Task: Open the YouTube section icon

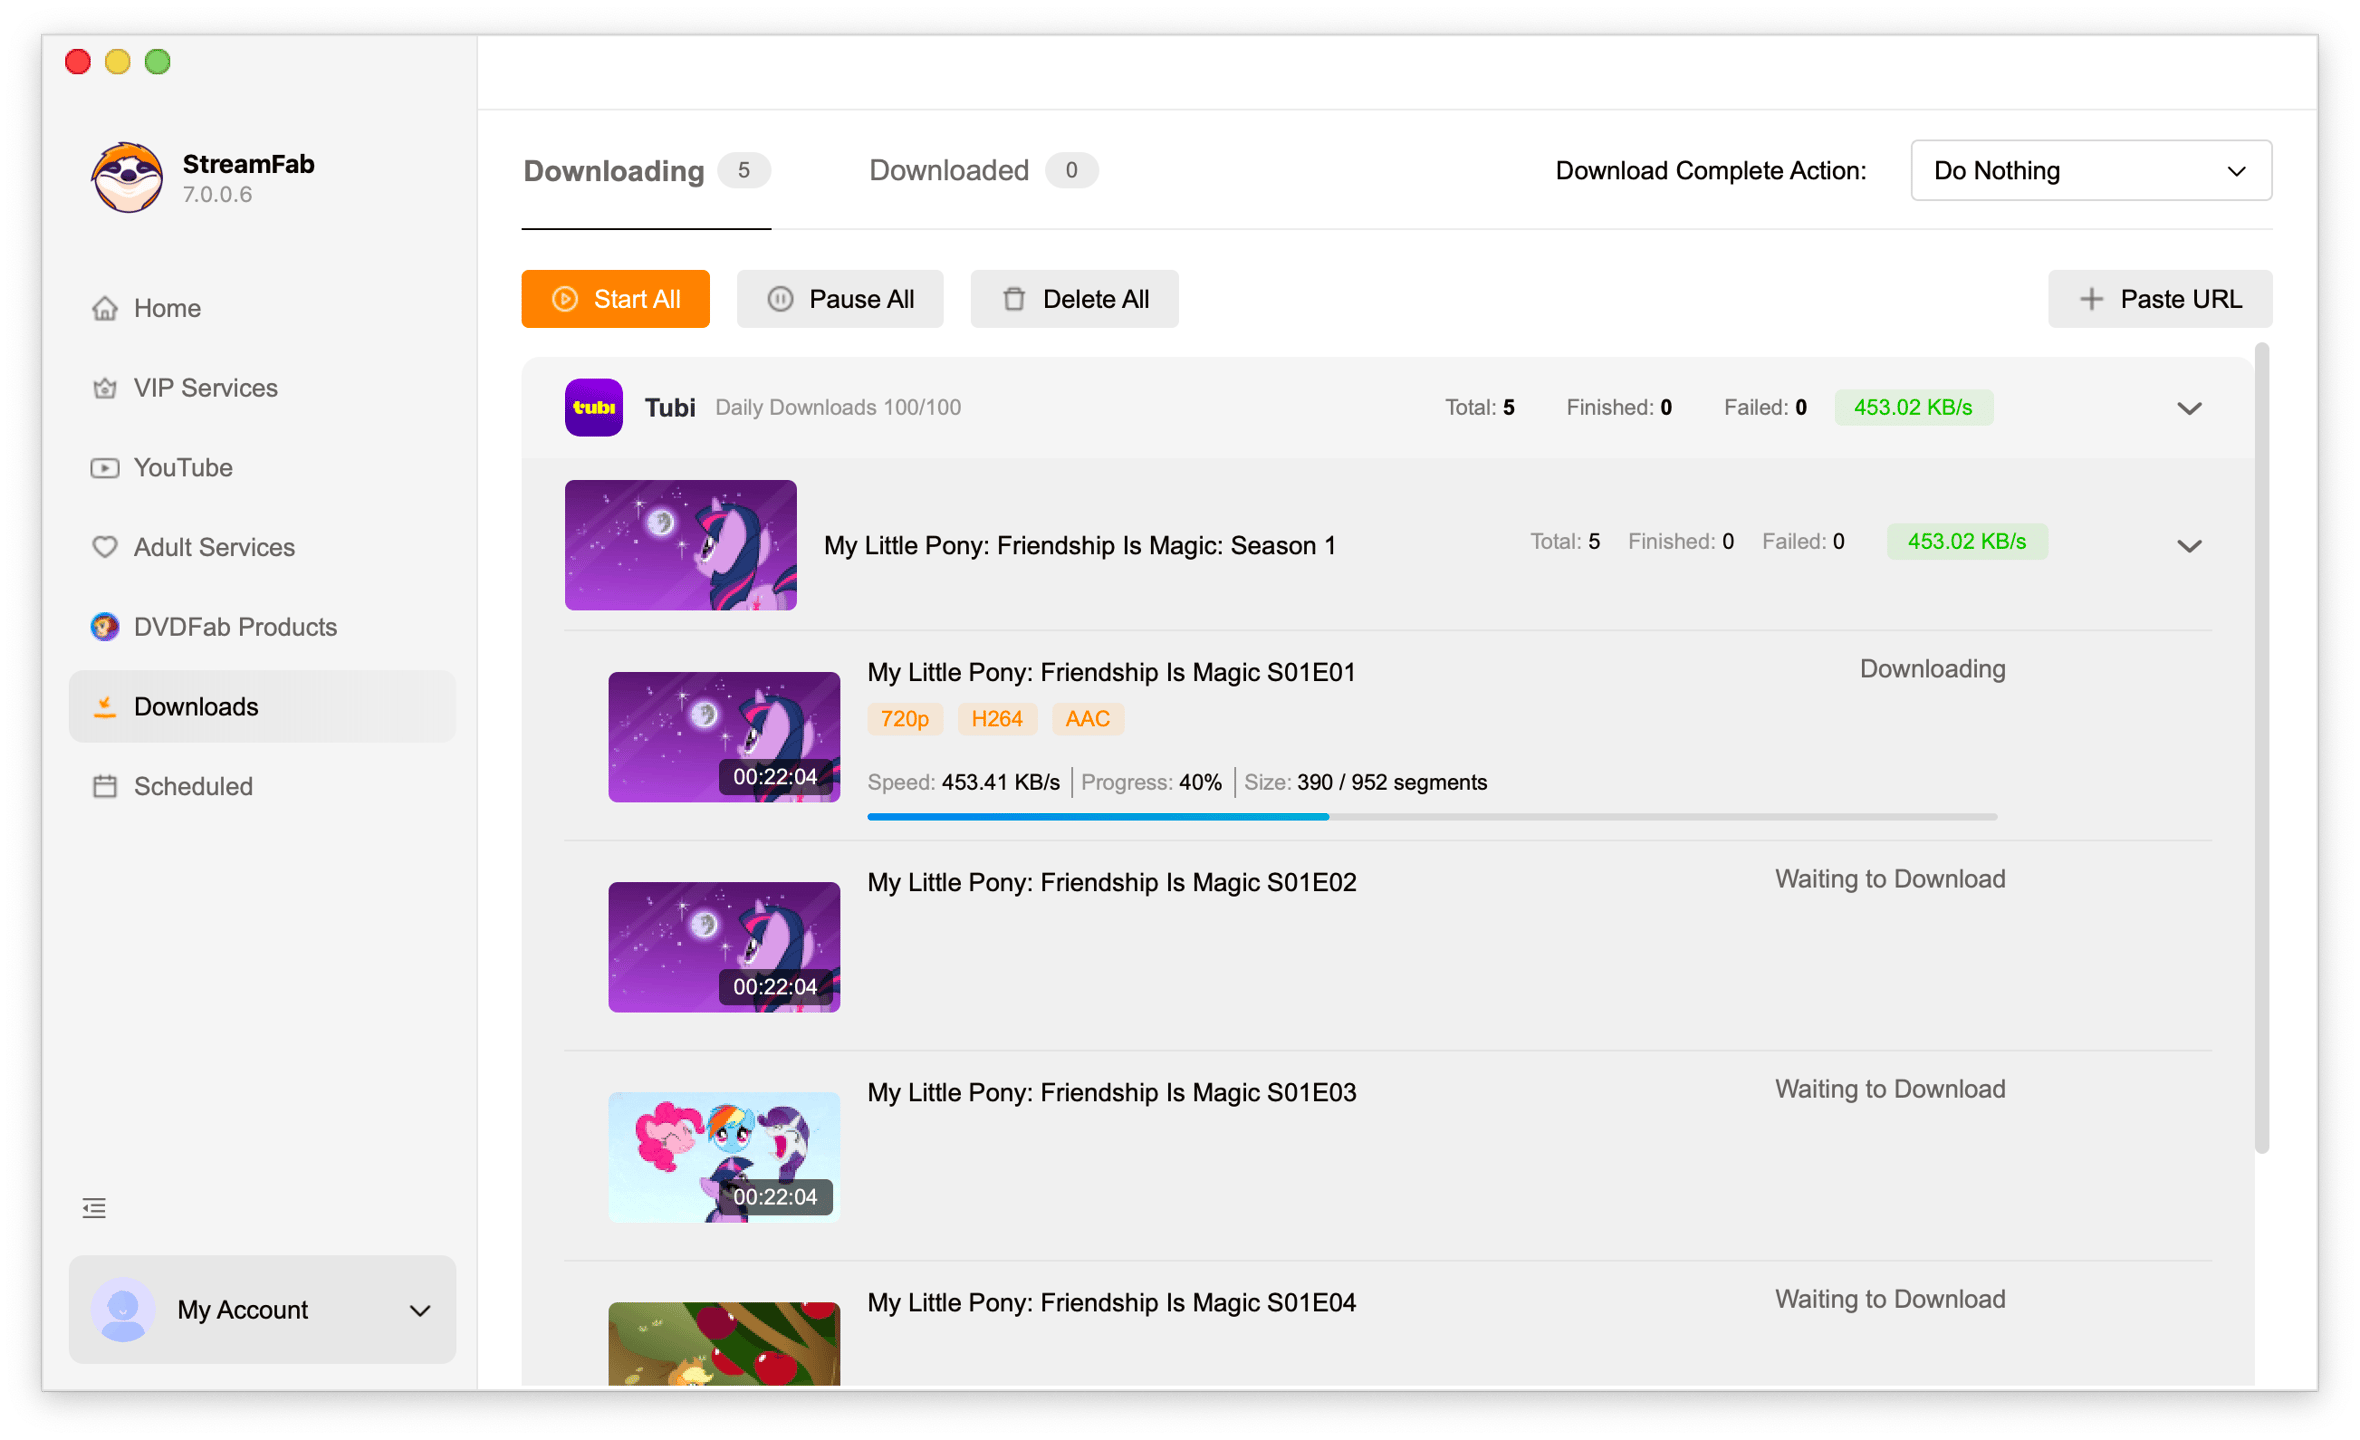Action: pos(105,468)
